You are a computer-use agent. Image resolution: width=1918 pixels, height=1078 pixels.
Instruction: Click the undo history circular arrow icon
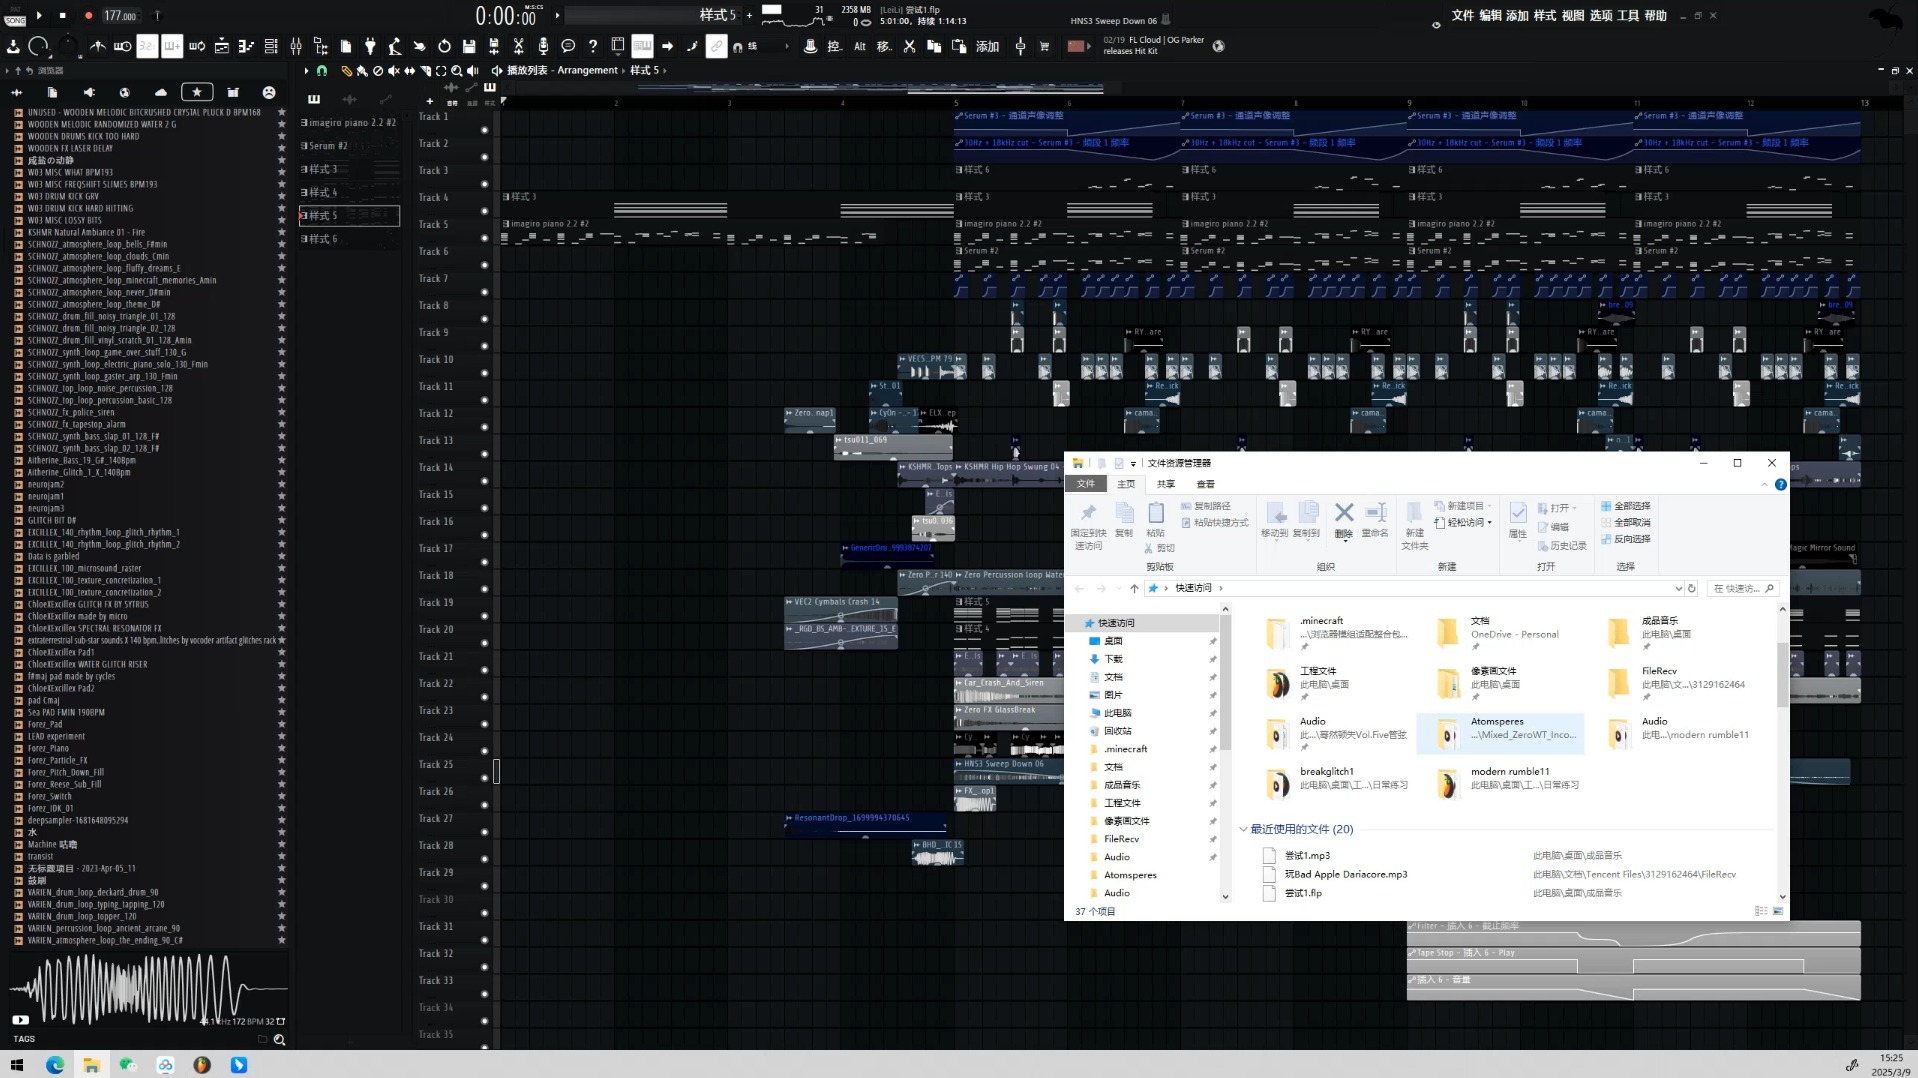click(444, 46)
